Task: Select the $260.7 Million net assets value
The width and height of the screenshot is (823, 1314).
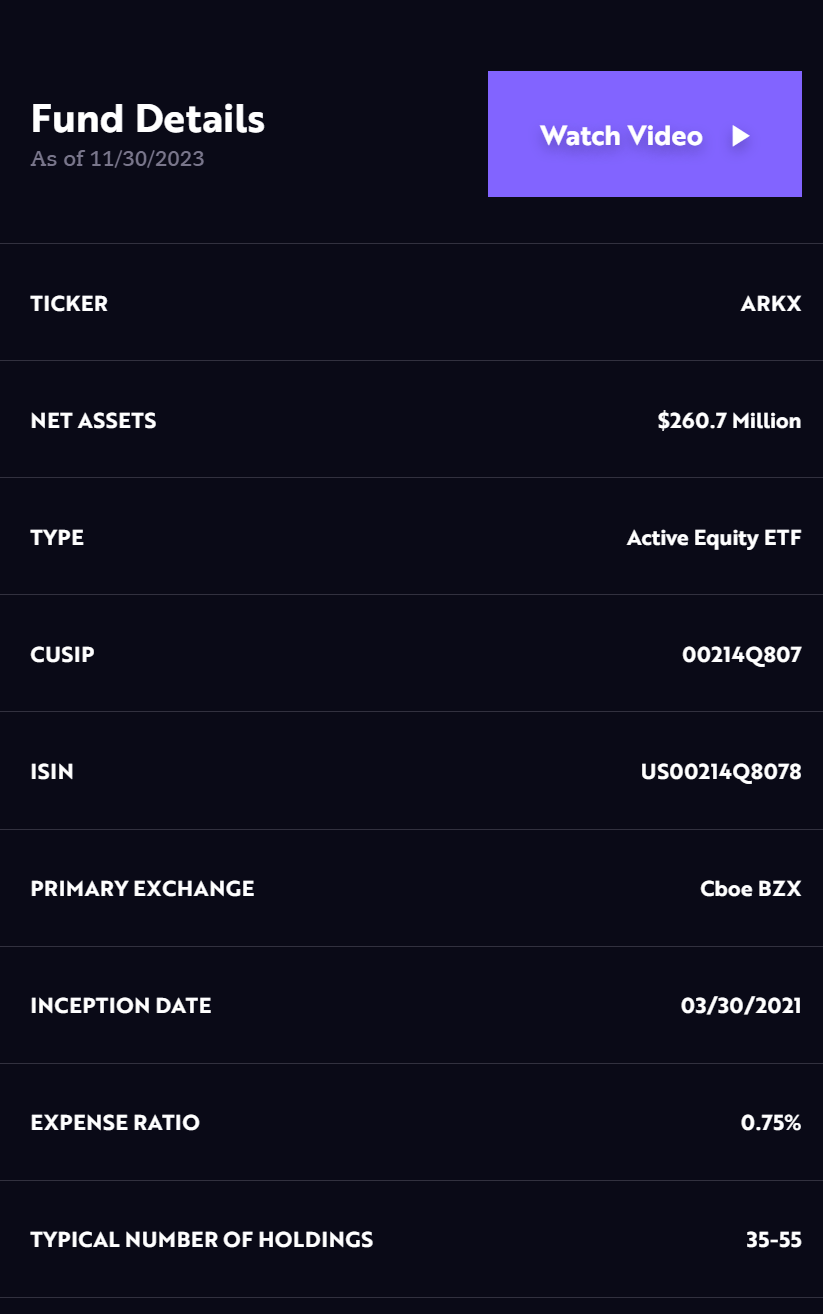Action: [729, 420]
